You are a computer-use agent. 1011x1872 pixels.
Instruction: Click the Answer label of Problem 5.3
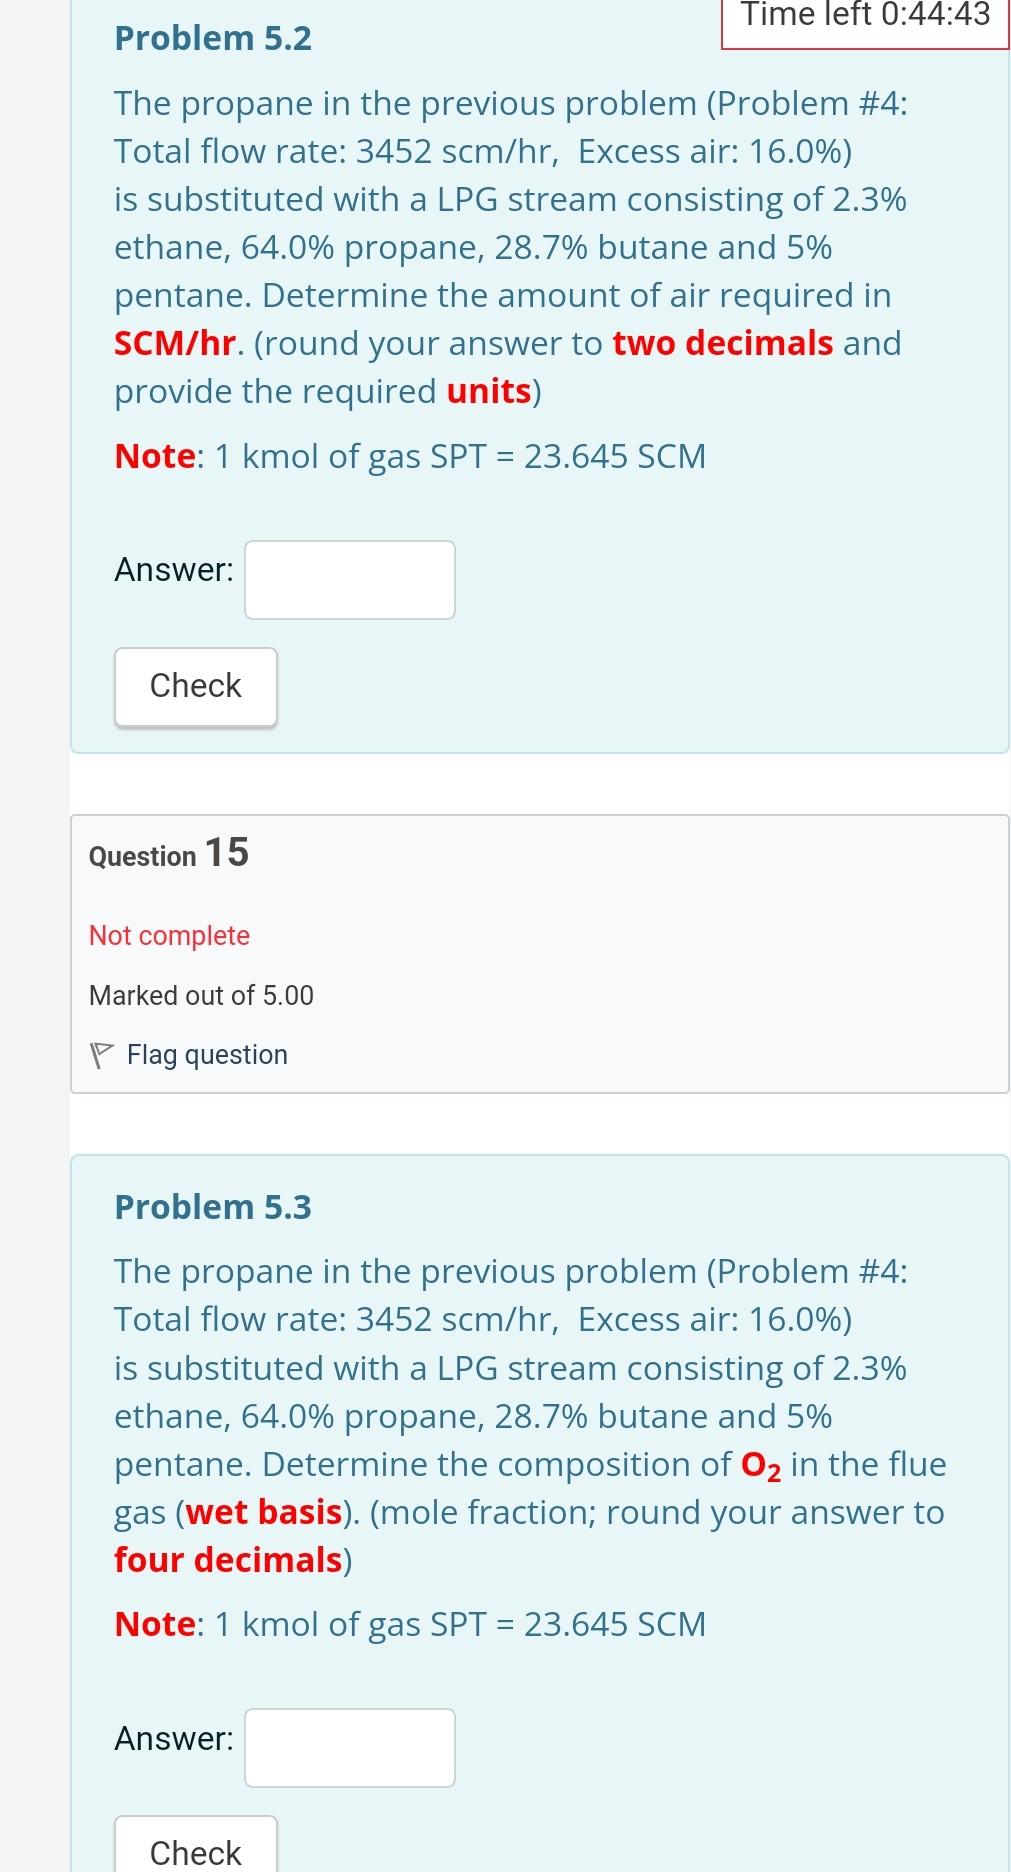pos(172,1738)
